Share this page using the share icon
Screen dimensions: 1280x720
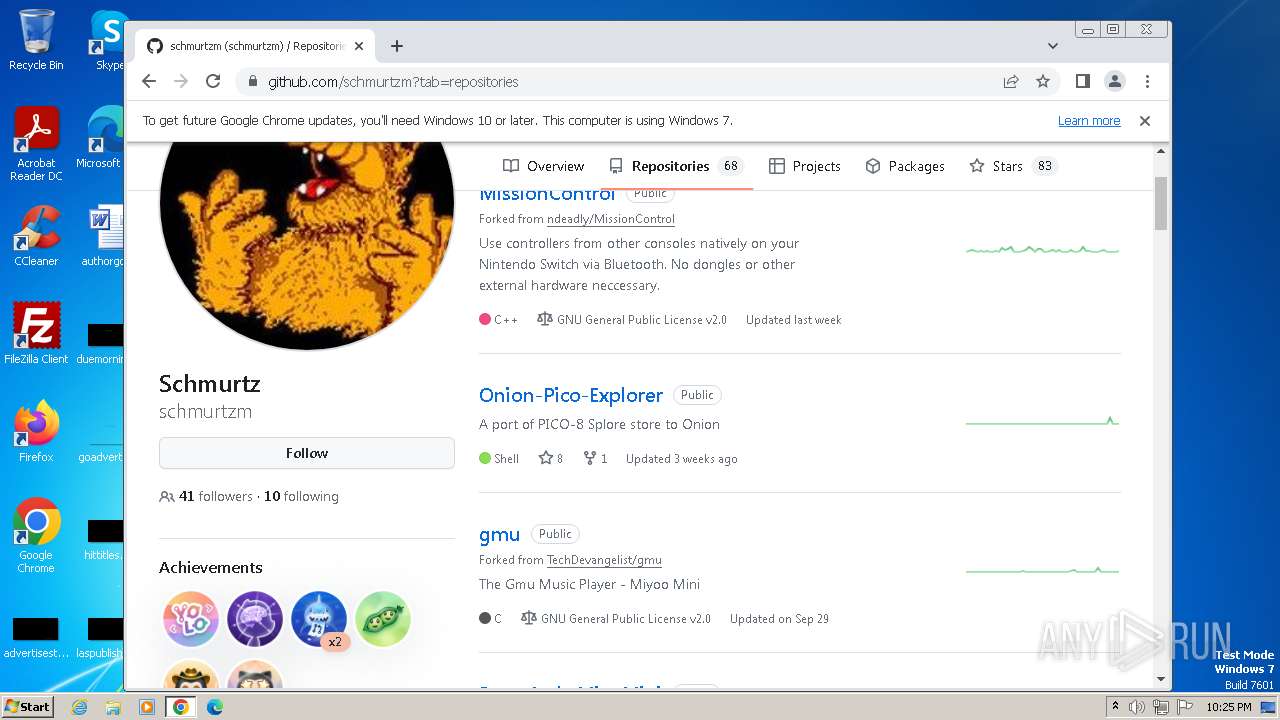(1011, 82)
